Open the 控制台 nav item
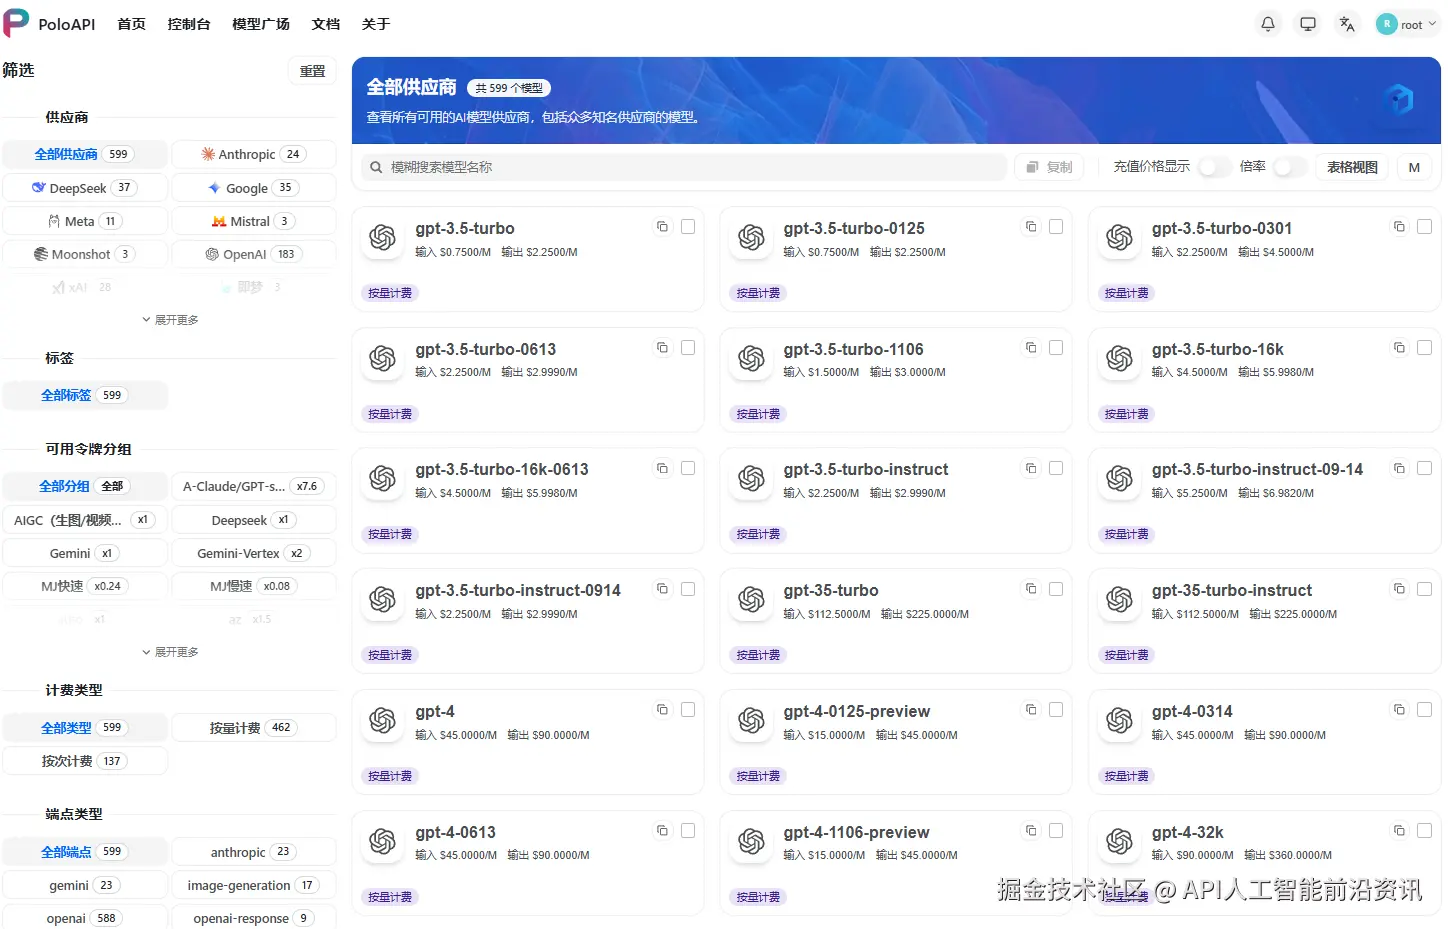Image resolution: width=1448 pixels, height=929 pixels. pos(189,24)
